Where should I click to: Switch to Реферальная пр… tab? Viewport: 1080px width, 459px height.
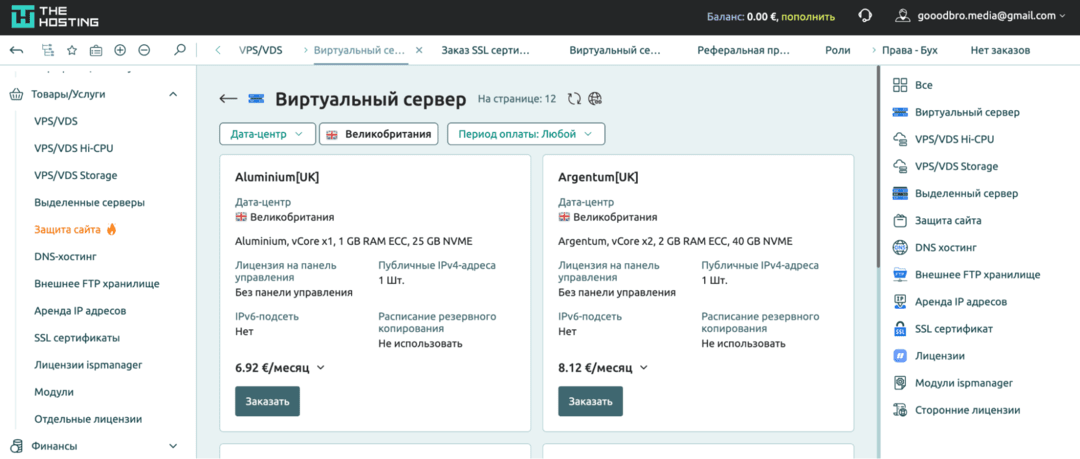(743, 50)
